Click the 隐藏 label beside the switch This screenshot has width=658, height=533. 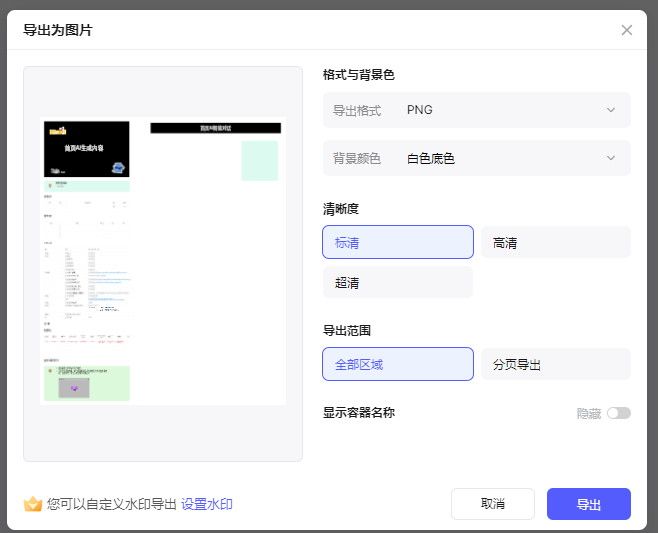589,413
